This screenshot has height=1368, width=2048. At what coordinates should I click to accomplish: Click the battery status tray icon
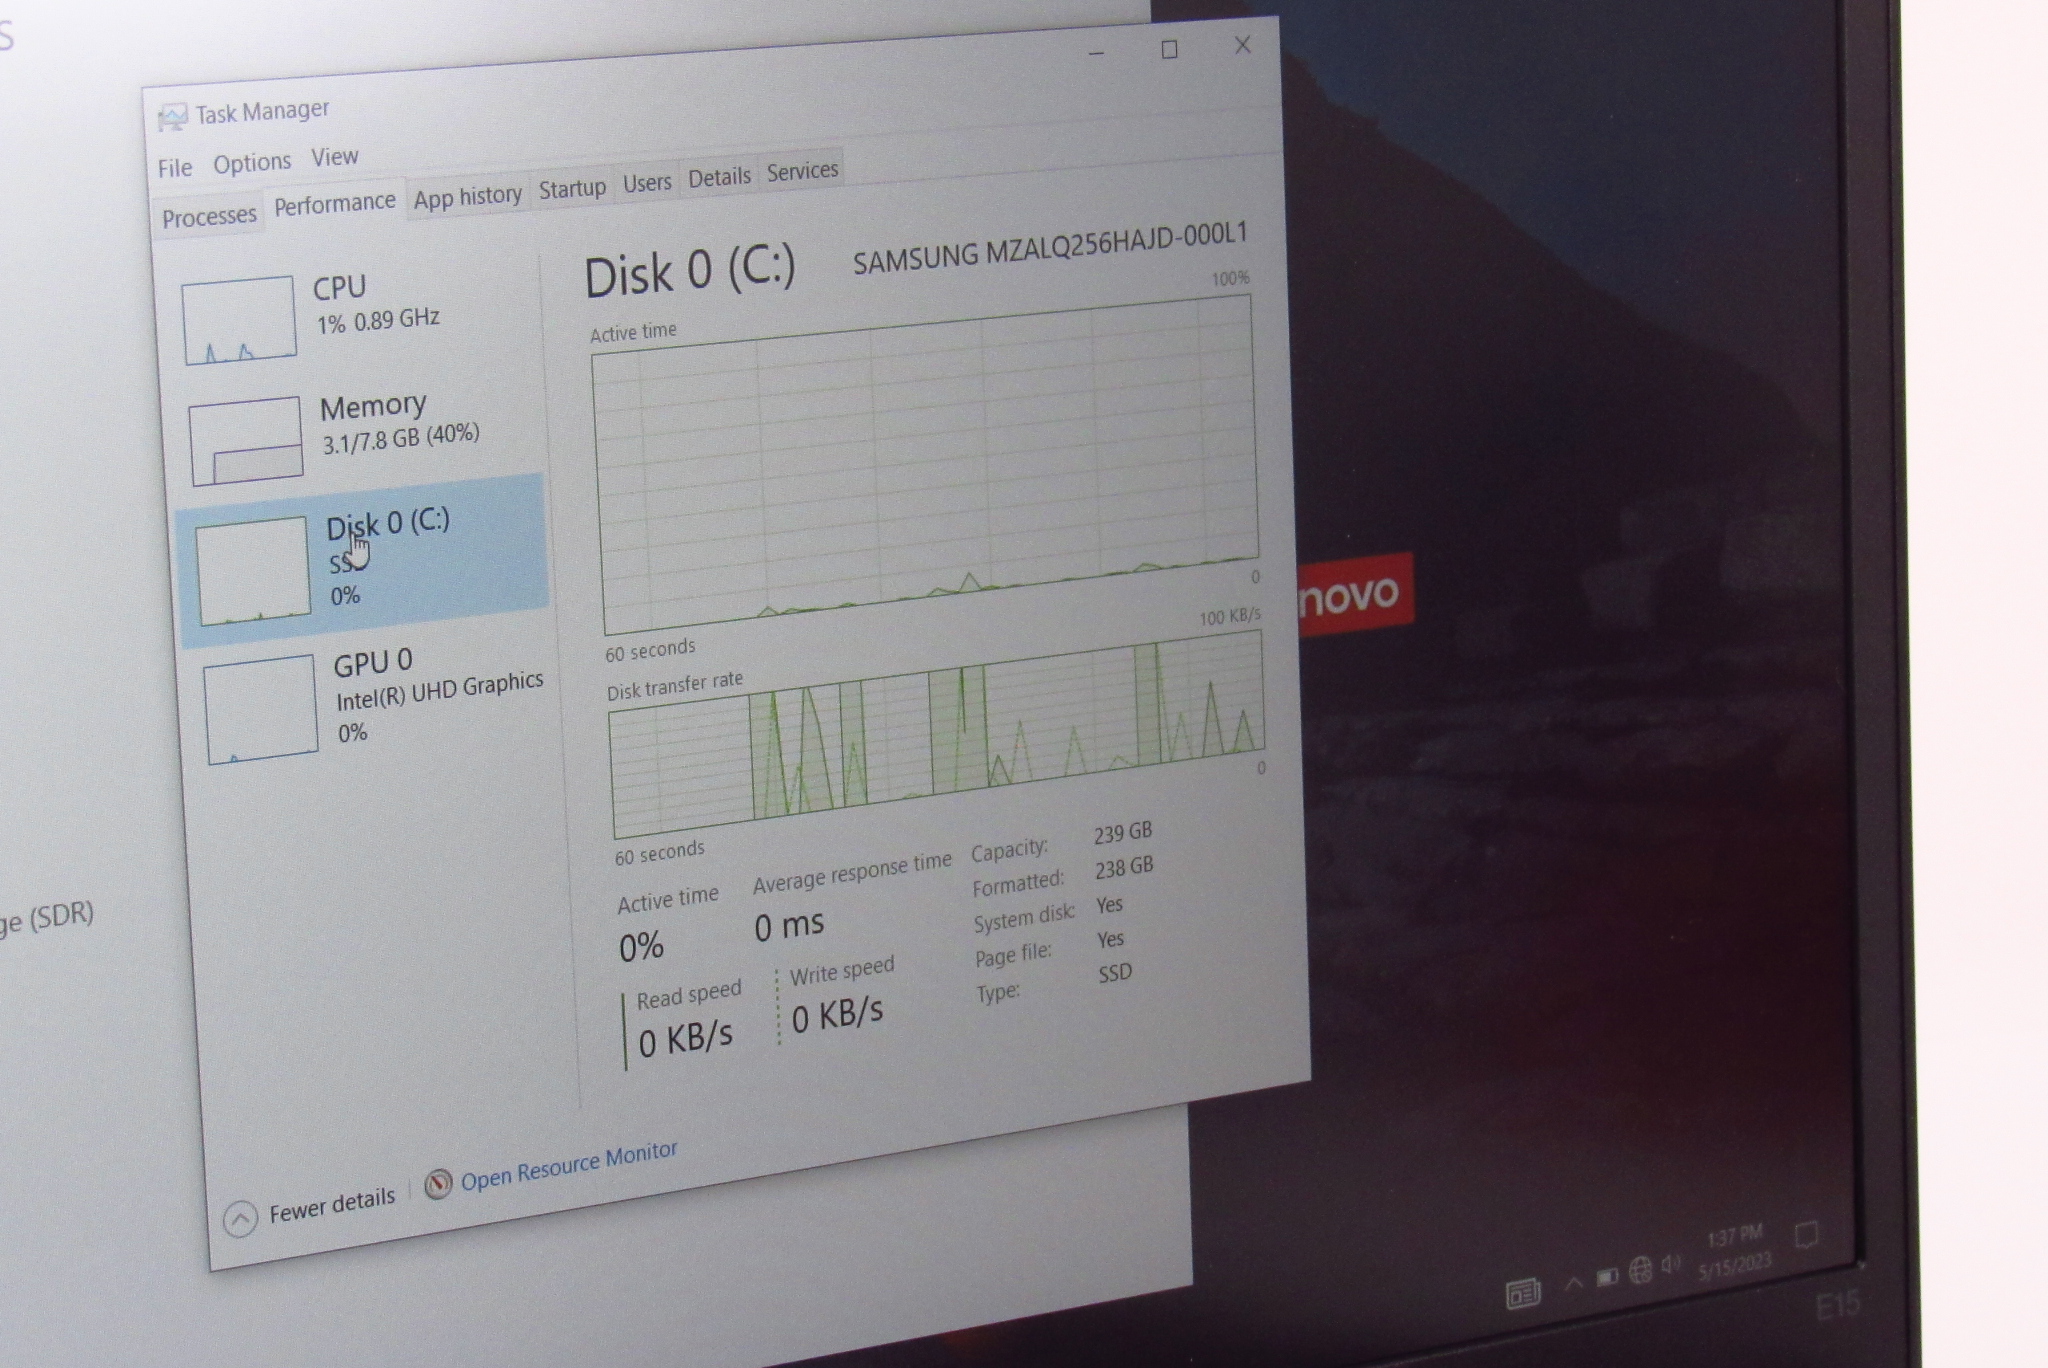point(1606,1277)
